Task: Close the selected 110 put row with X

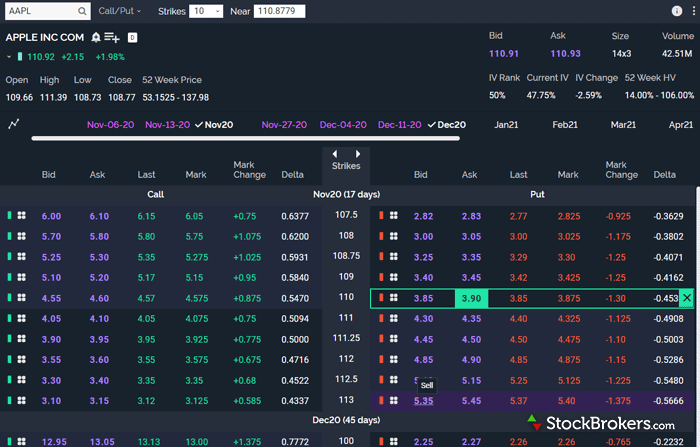Action: pos(686,298)
